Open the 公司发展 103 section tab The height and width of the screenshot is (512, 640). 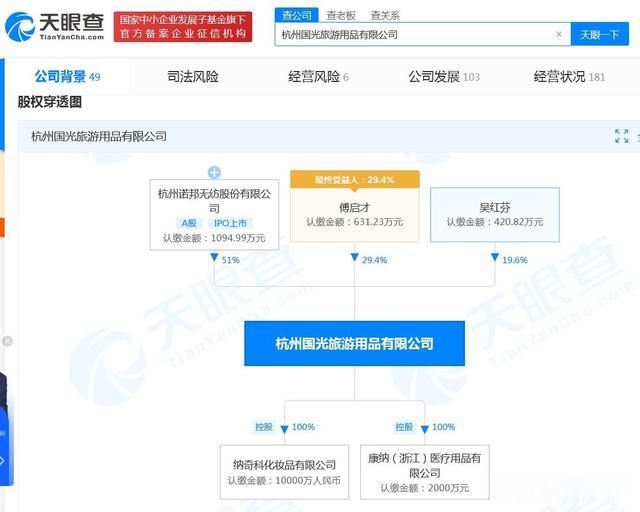tap(444, 76)
